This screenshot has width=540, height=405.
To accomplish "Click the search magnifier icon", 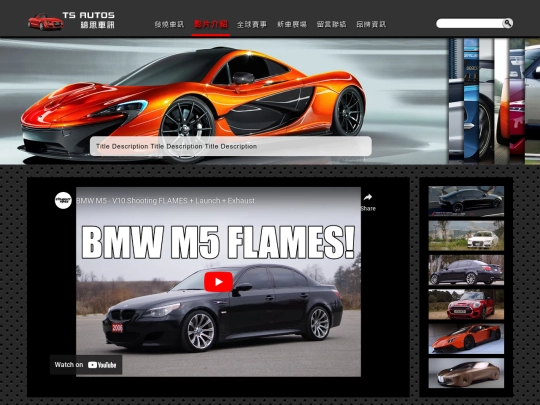I will point(508,23).
